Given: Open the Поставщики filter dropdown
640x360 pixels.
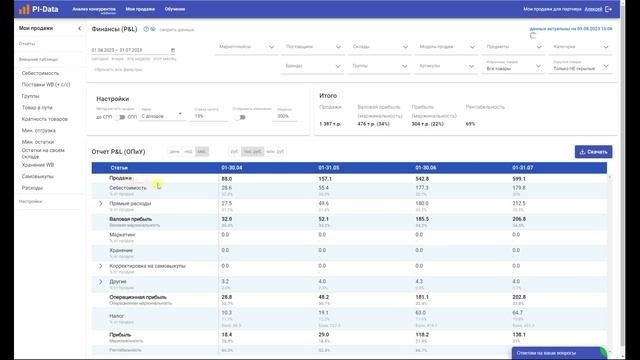Looking at the screenshot, I should [x=313, y=47].
